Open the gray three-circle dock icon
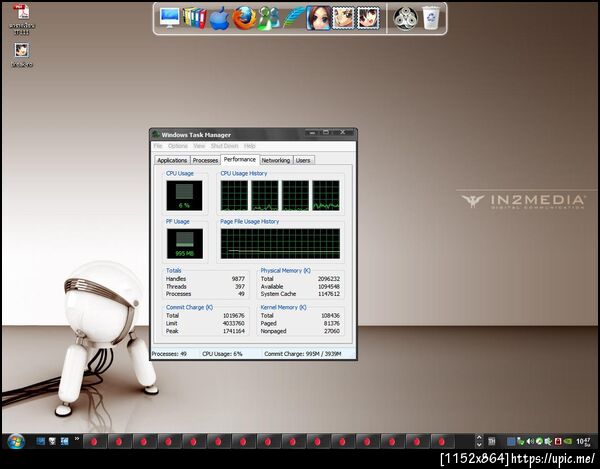Screen dimensions: 600x469 pyautogui.click(x=405, y=18)
